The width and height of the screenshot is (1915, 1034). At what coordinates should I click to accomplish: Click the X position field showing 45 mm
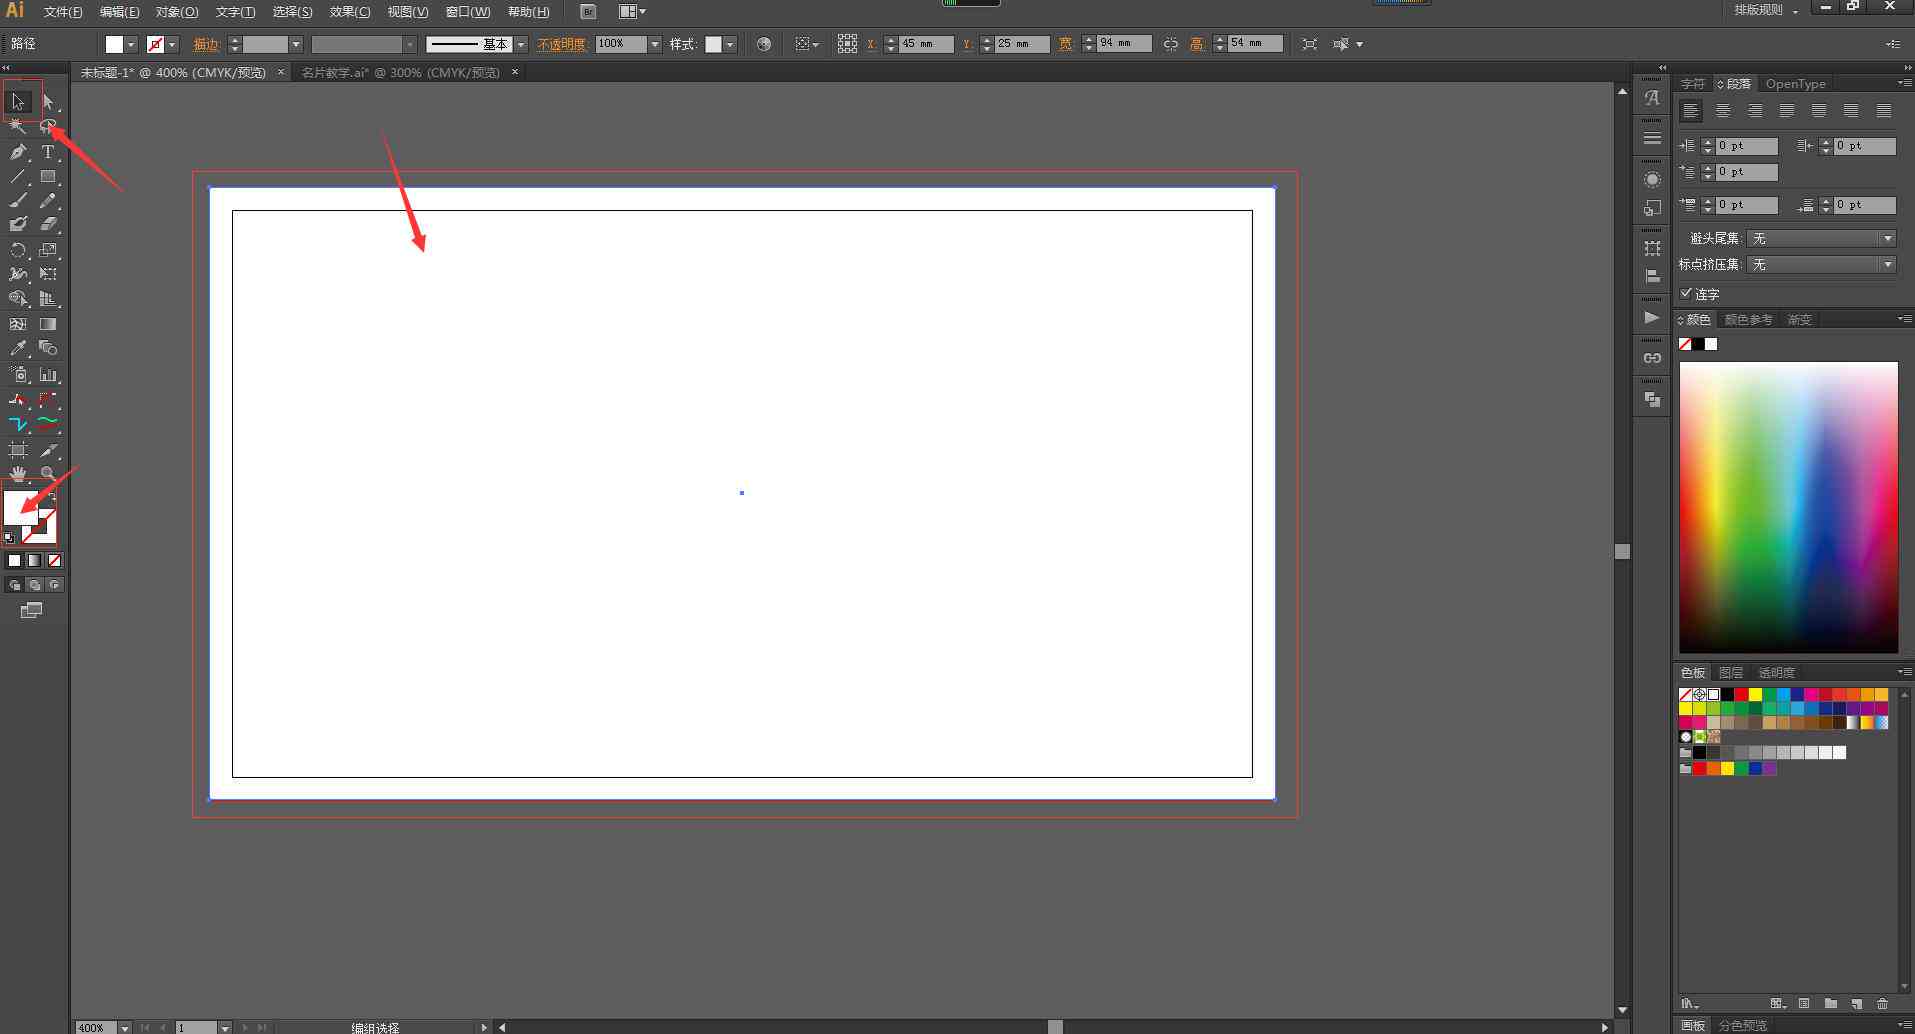[925, 44]
